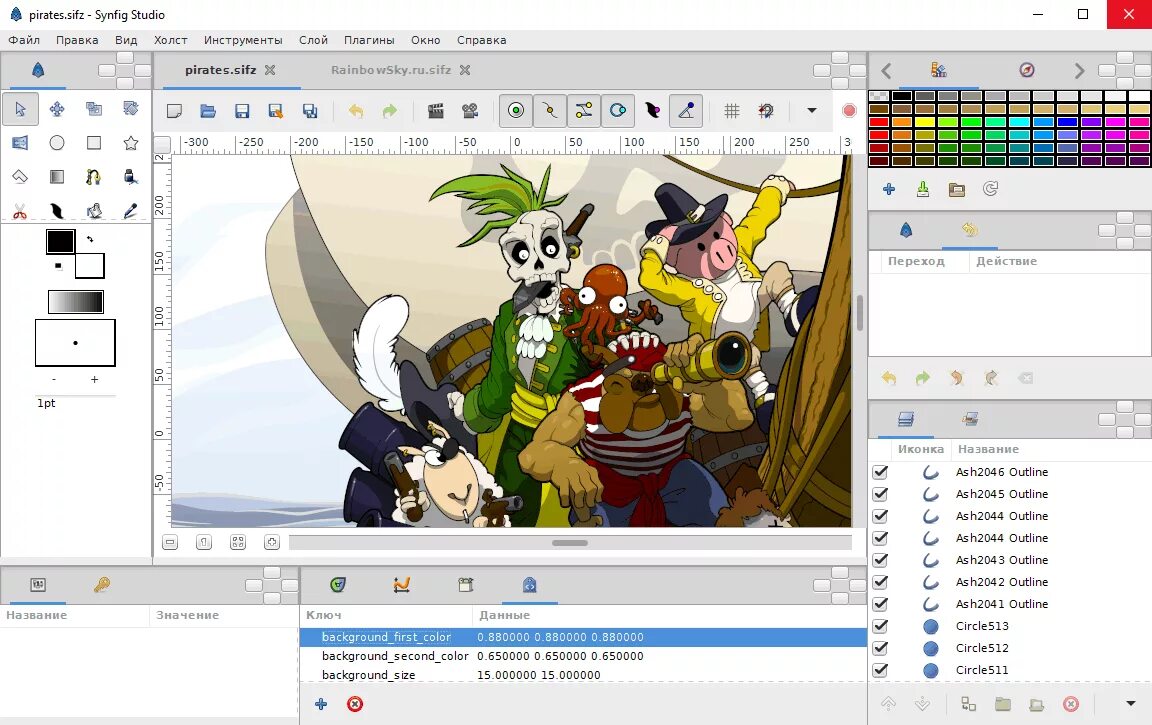The image size is (1152, 725).
Task: Click the white fill color swatch
Action: point(90,266)
